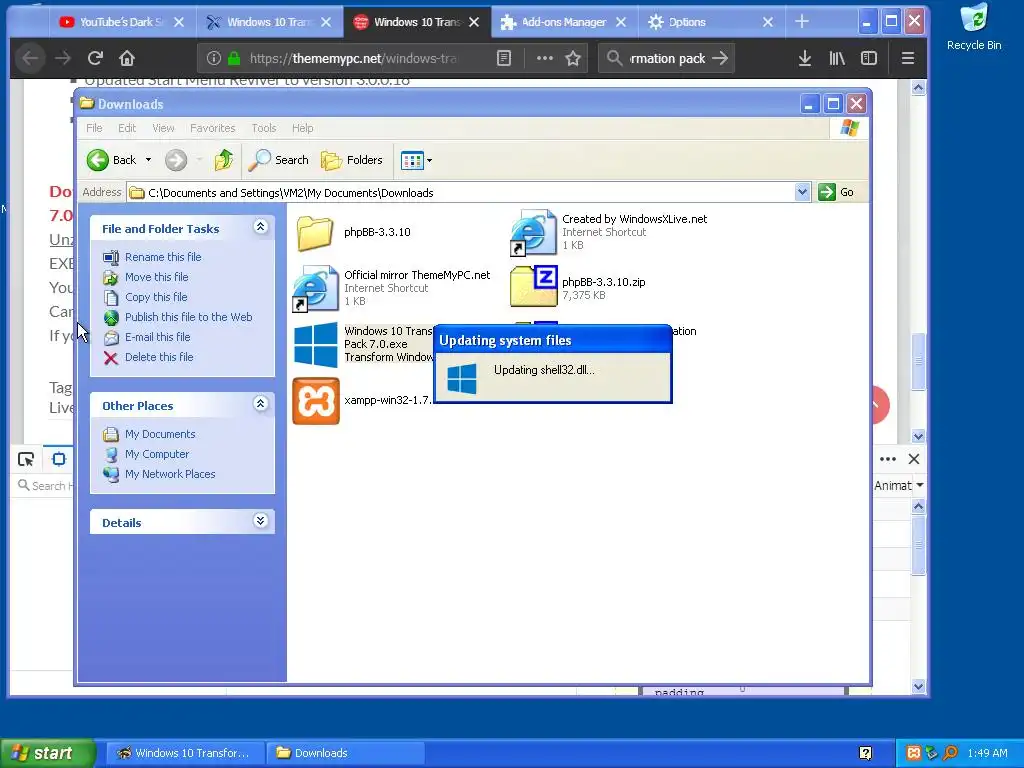1024x768 pixels.
Task: Go up one folder level icon
Action: click(x=223, y=160)
